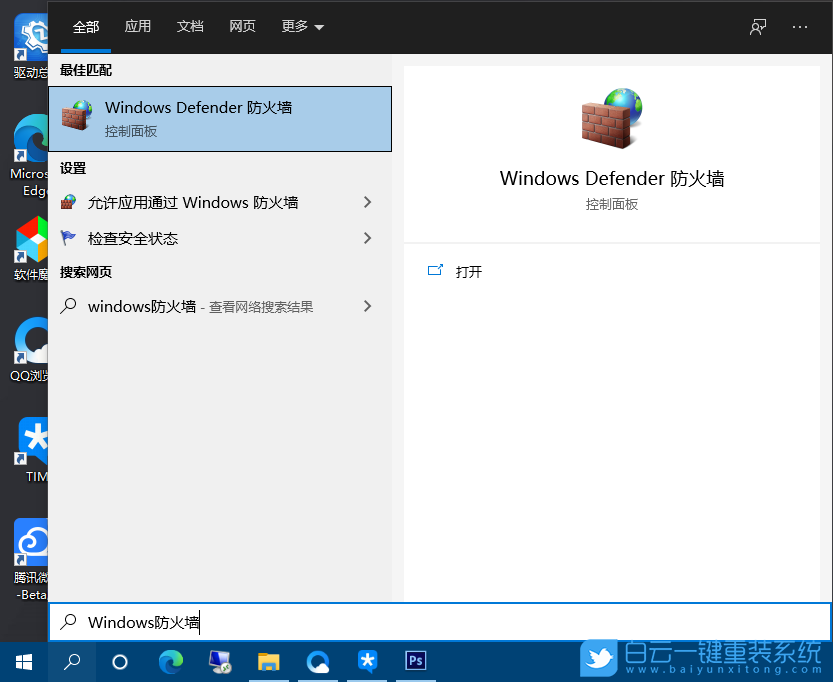The image size is (833, 682).
Task: Open Photoshop from the taskbar
Action: click(x=415, y=661)
